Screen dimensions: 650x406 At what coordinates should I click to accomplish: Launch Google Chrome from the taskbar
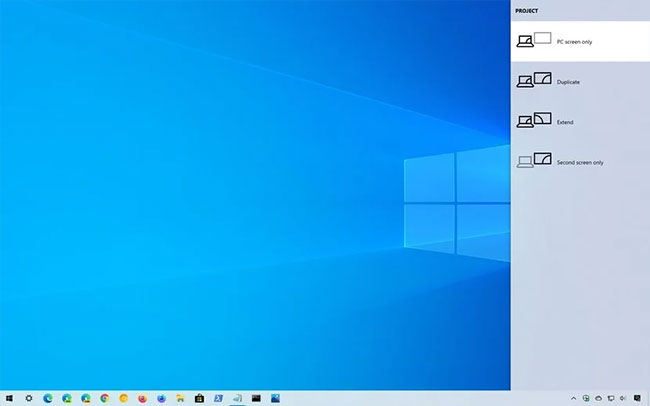(x=104, y=399)
